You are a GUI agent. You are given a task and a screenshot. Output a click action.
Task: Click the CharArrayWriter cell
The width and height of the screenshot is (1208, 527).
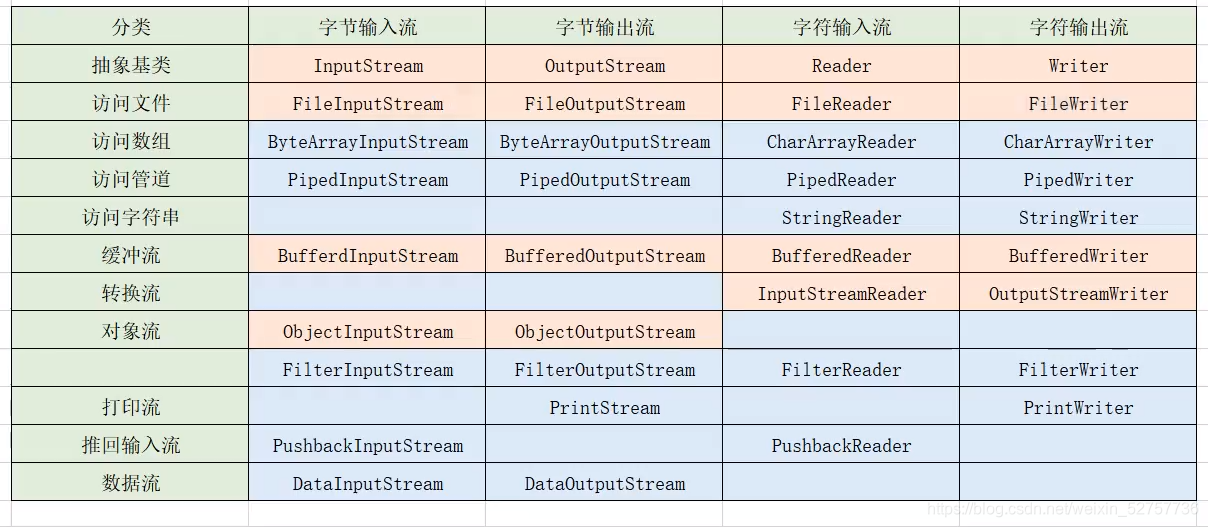pos(1078,141)
